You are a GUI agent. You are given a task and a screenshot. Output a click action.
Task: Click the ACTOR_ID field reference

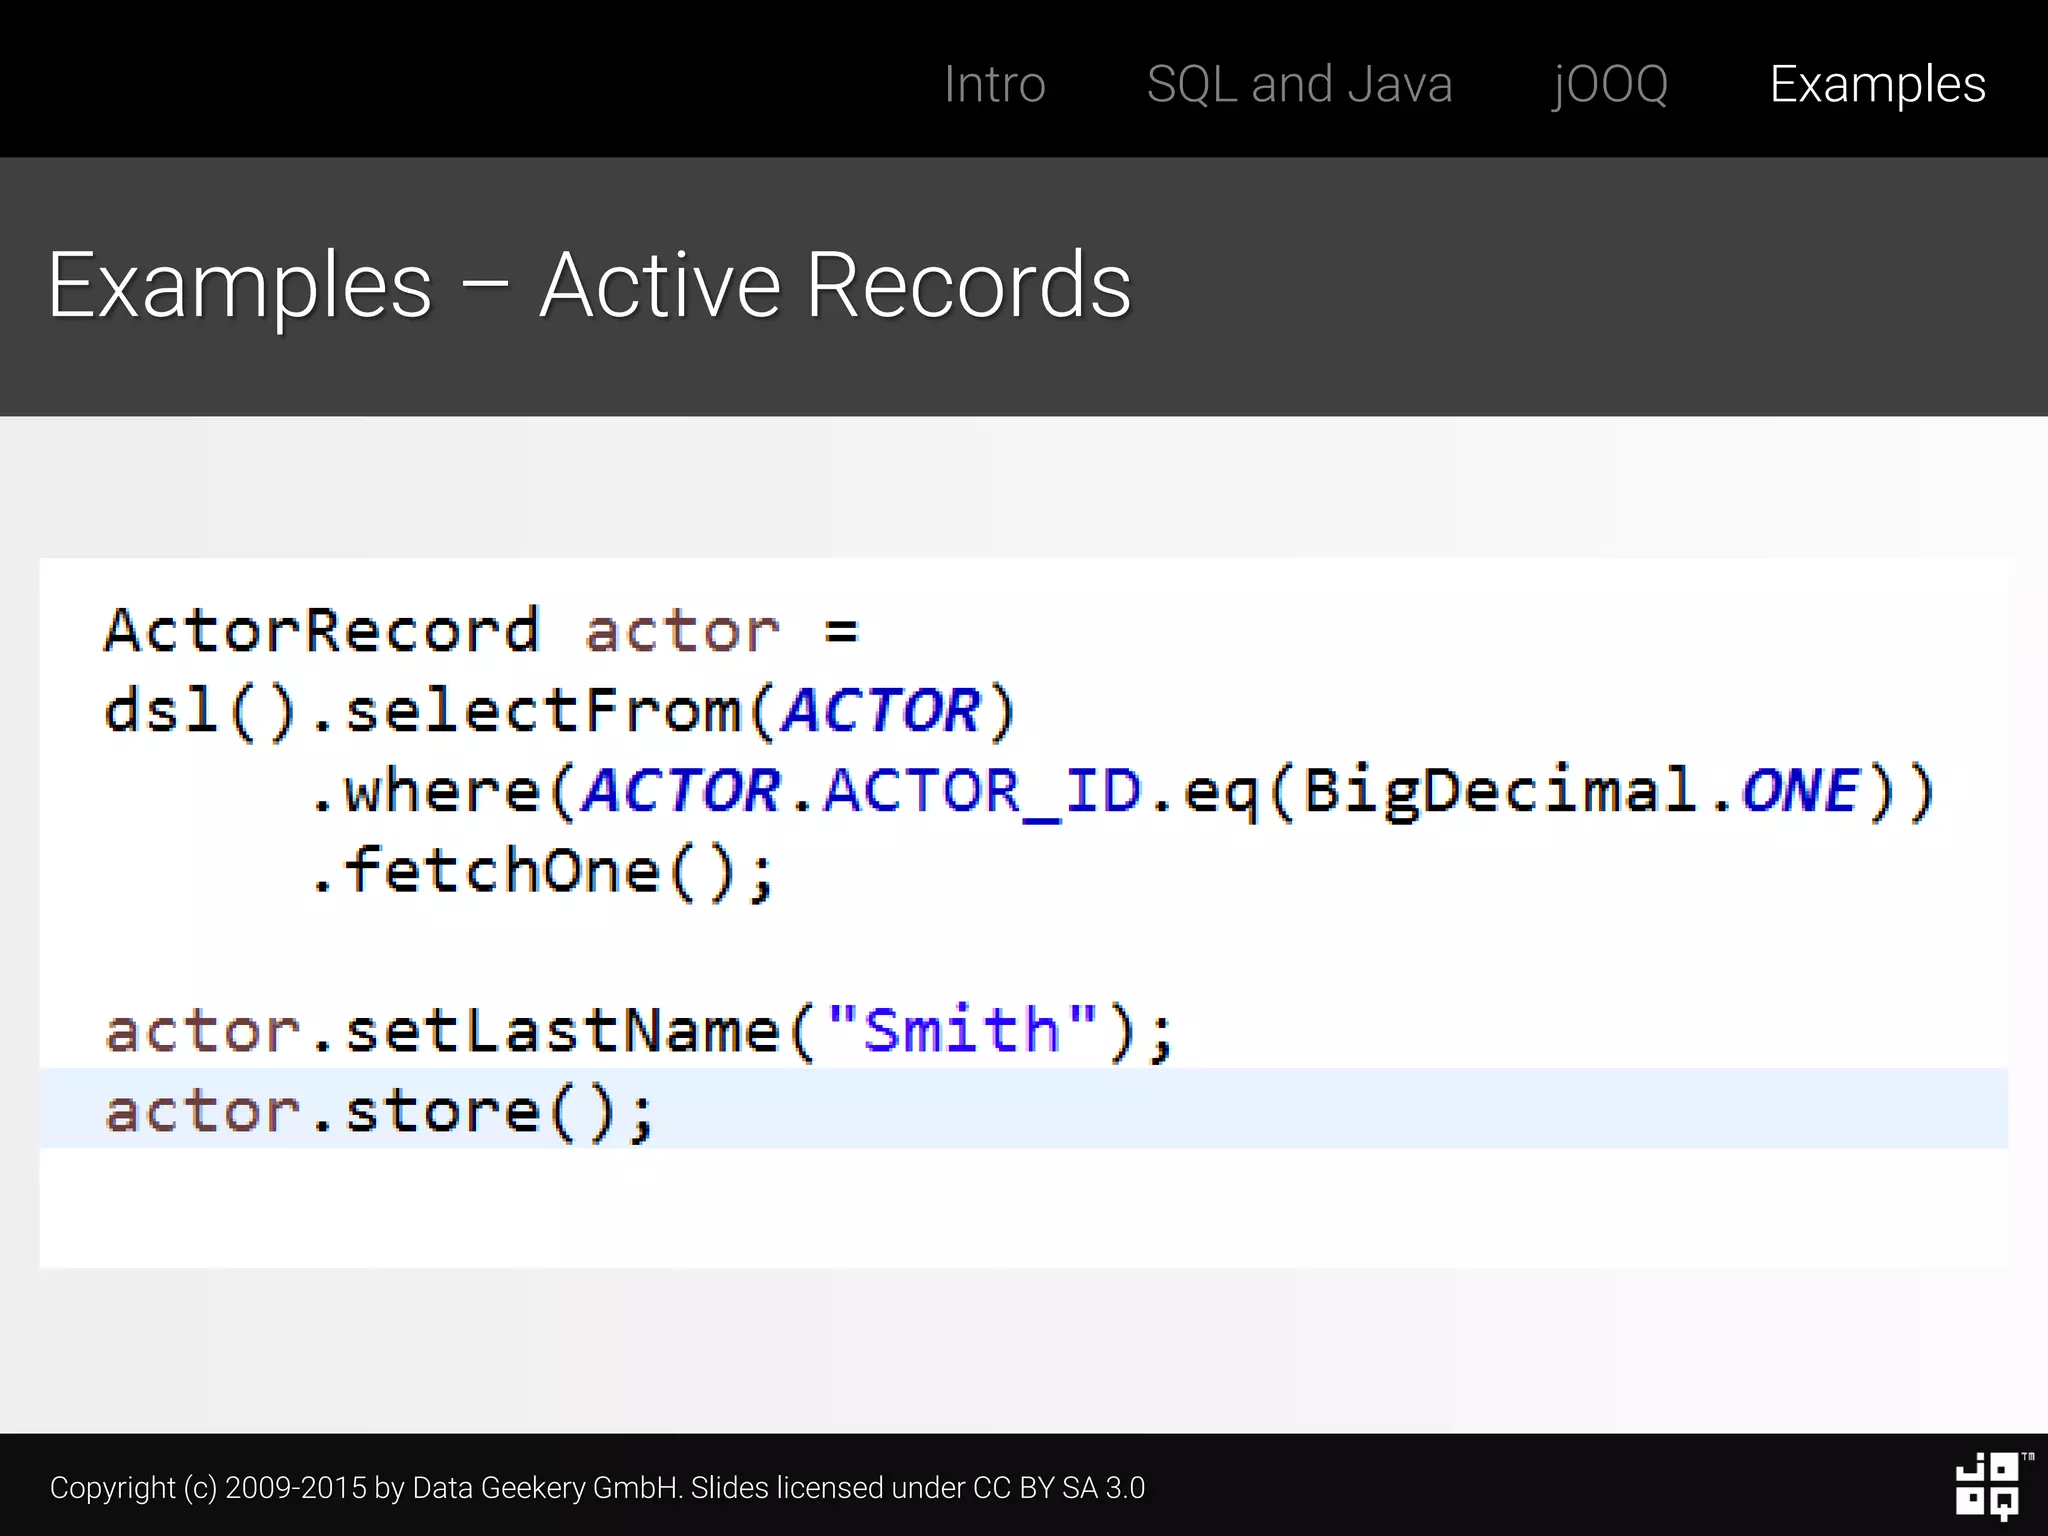pos(982,791)
